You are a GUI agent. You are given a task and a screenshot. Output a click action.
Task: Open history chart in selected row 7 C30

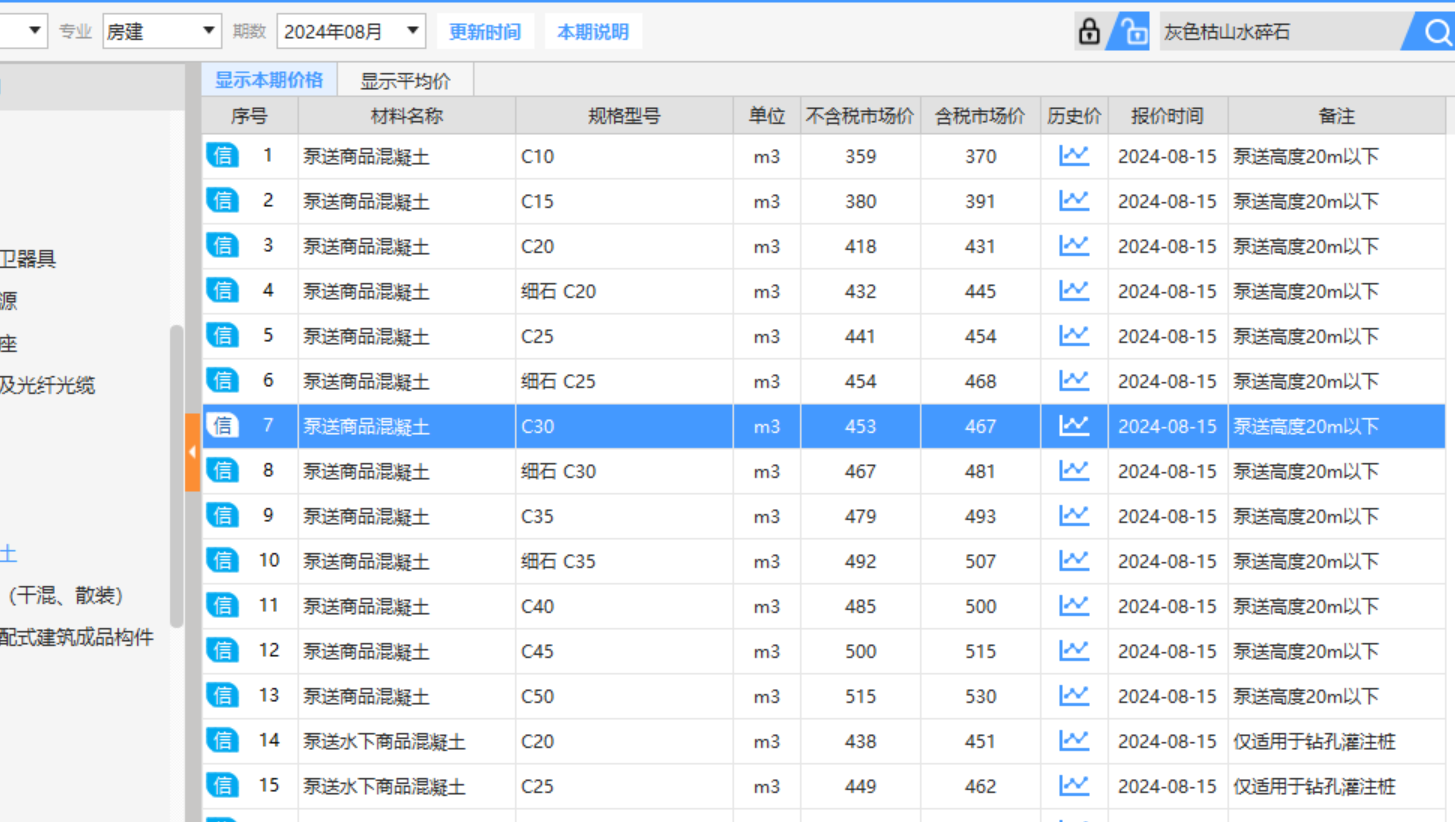(x=1074, y=426)
